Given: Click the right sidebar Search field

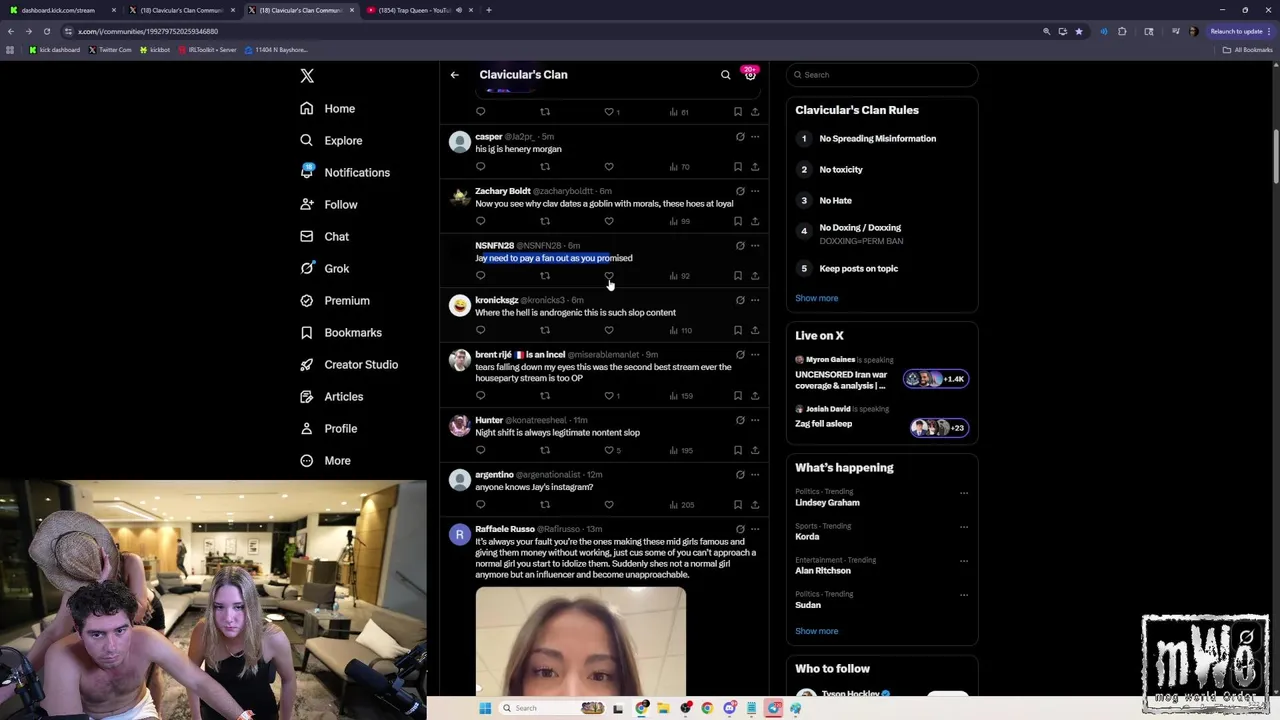Looking at the screenshot, I should (881, 75).
